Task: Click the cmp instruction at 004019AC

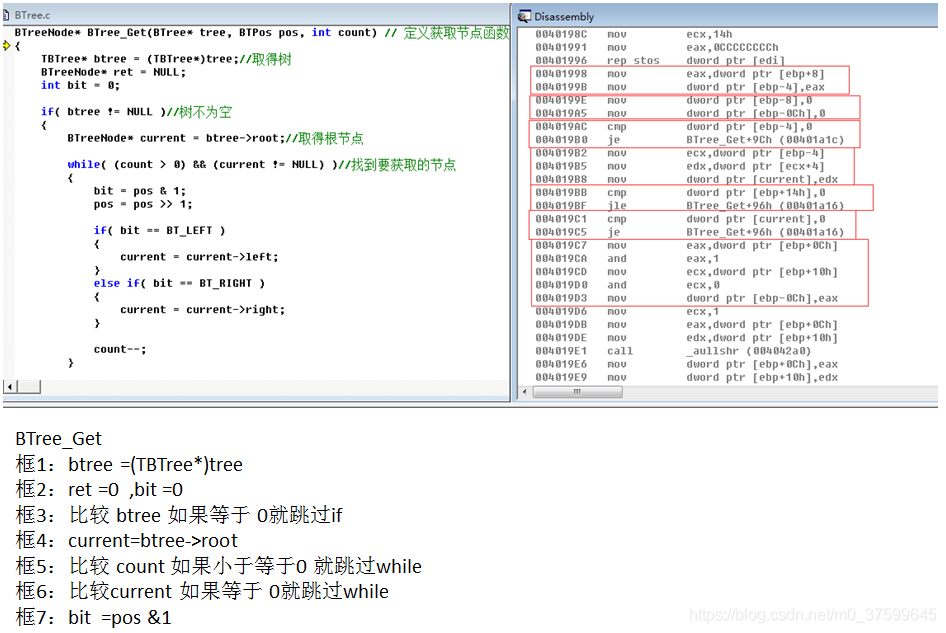Action: [x=673, y=127]
